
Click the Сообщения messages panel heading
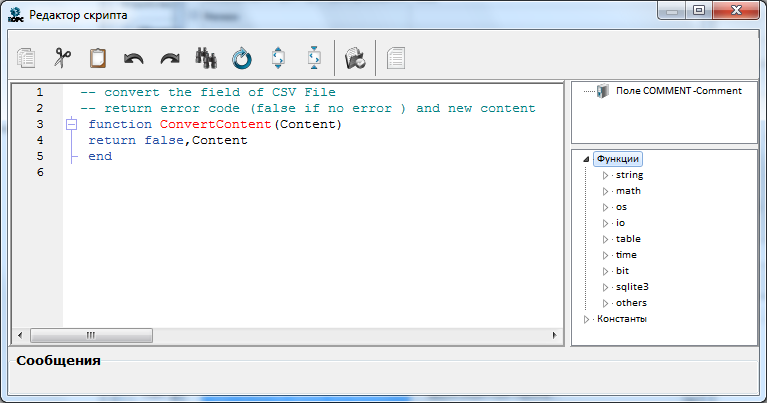pyautogui.click(x=58, y=360)
